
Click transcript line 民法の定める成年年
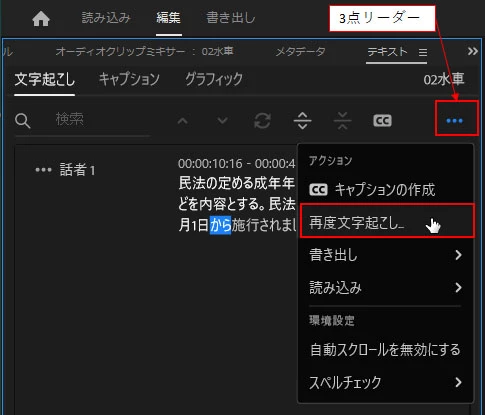[x=236, y=183]
